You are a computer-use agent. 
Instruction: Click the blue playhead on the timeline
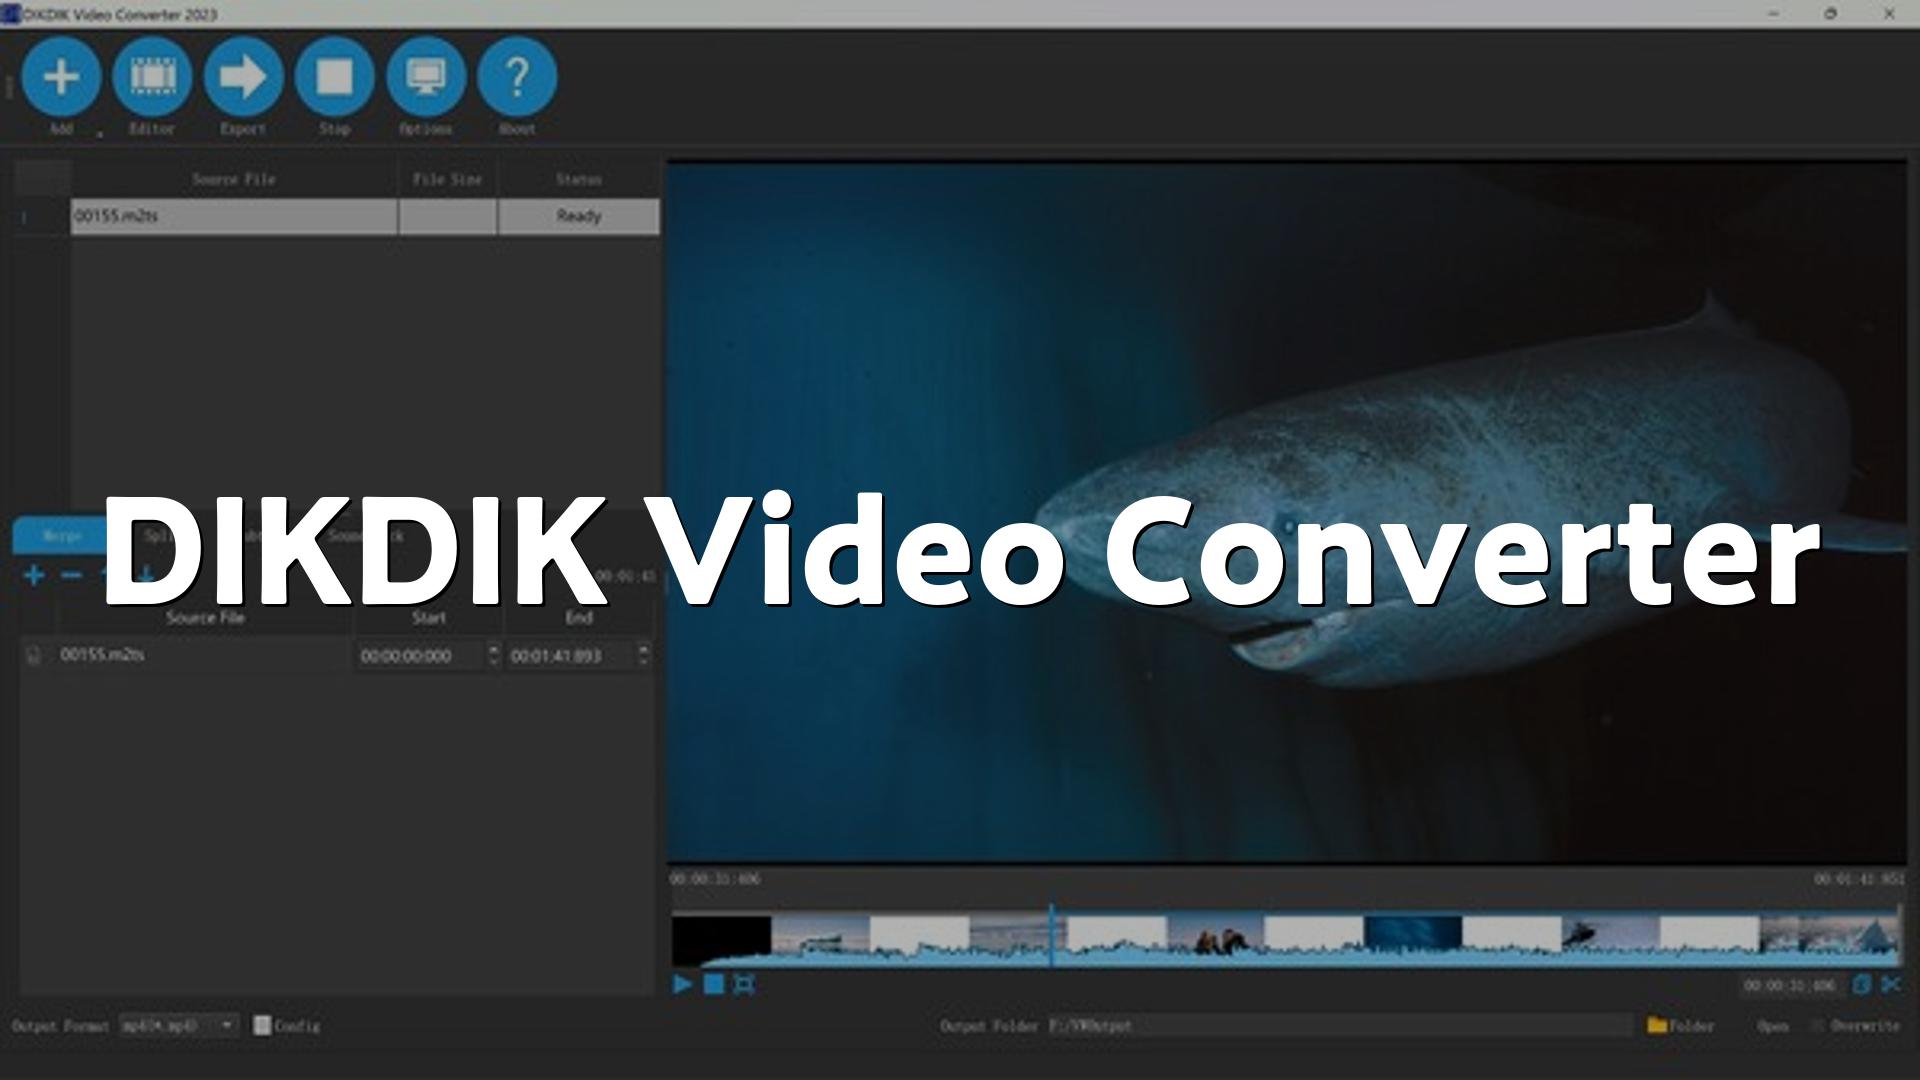pyautogui.click(x=1051, y=935)
